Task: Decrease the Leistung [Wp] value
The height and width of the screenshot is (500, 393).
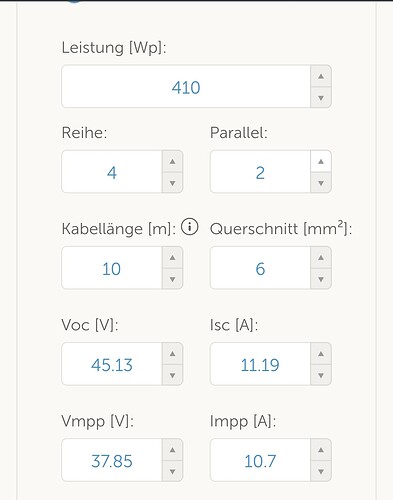Action: coord(321,98)
